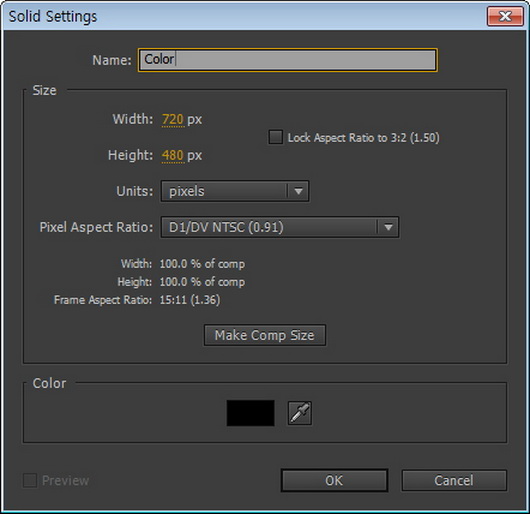This screenshot has height=514, width=530.
Task: Select the Width value 720
Action: tap(173, 119)
